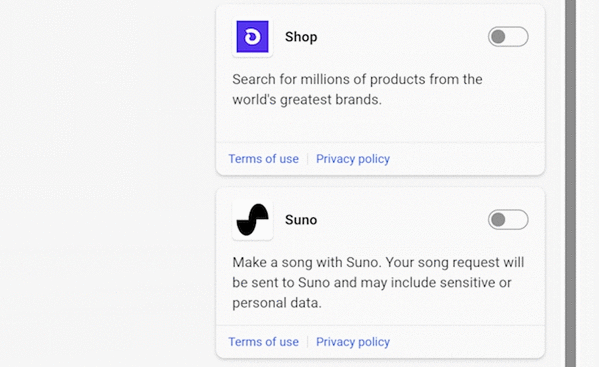Click the "world's greatest brands." text line

(307, 100)
